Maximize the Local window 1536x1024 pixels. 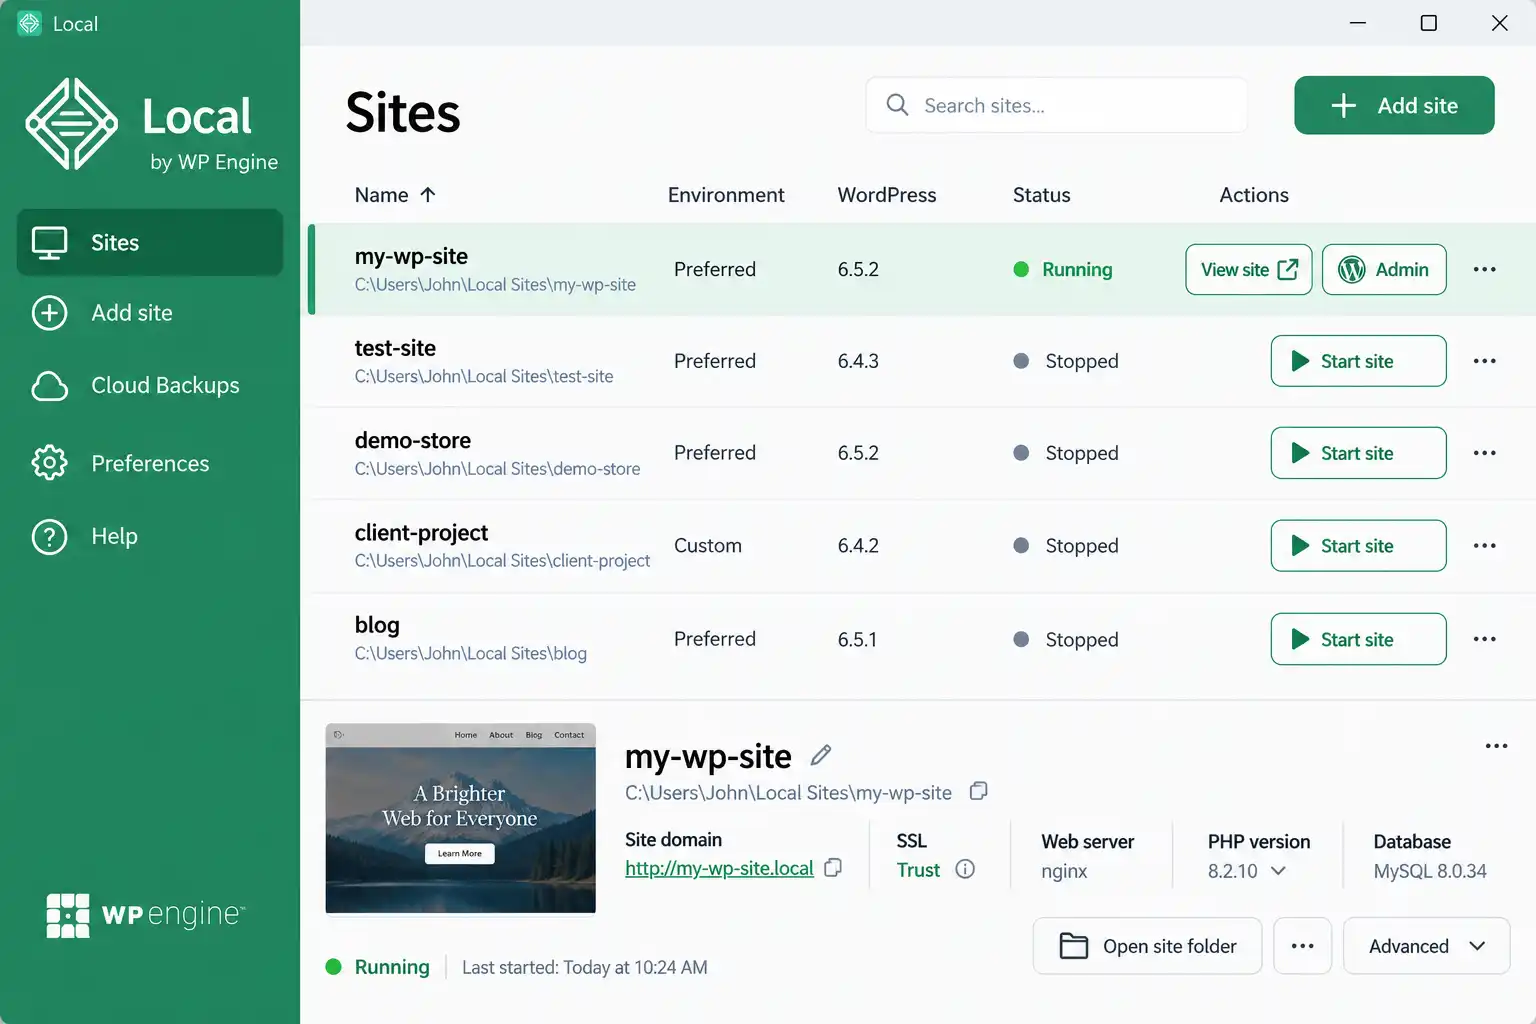[1429, 23]
